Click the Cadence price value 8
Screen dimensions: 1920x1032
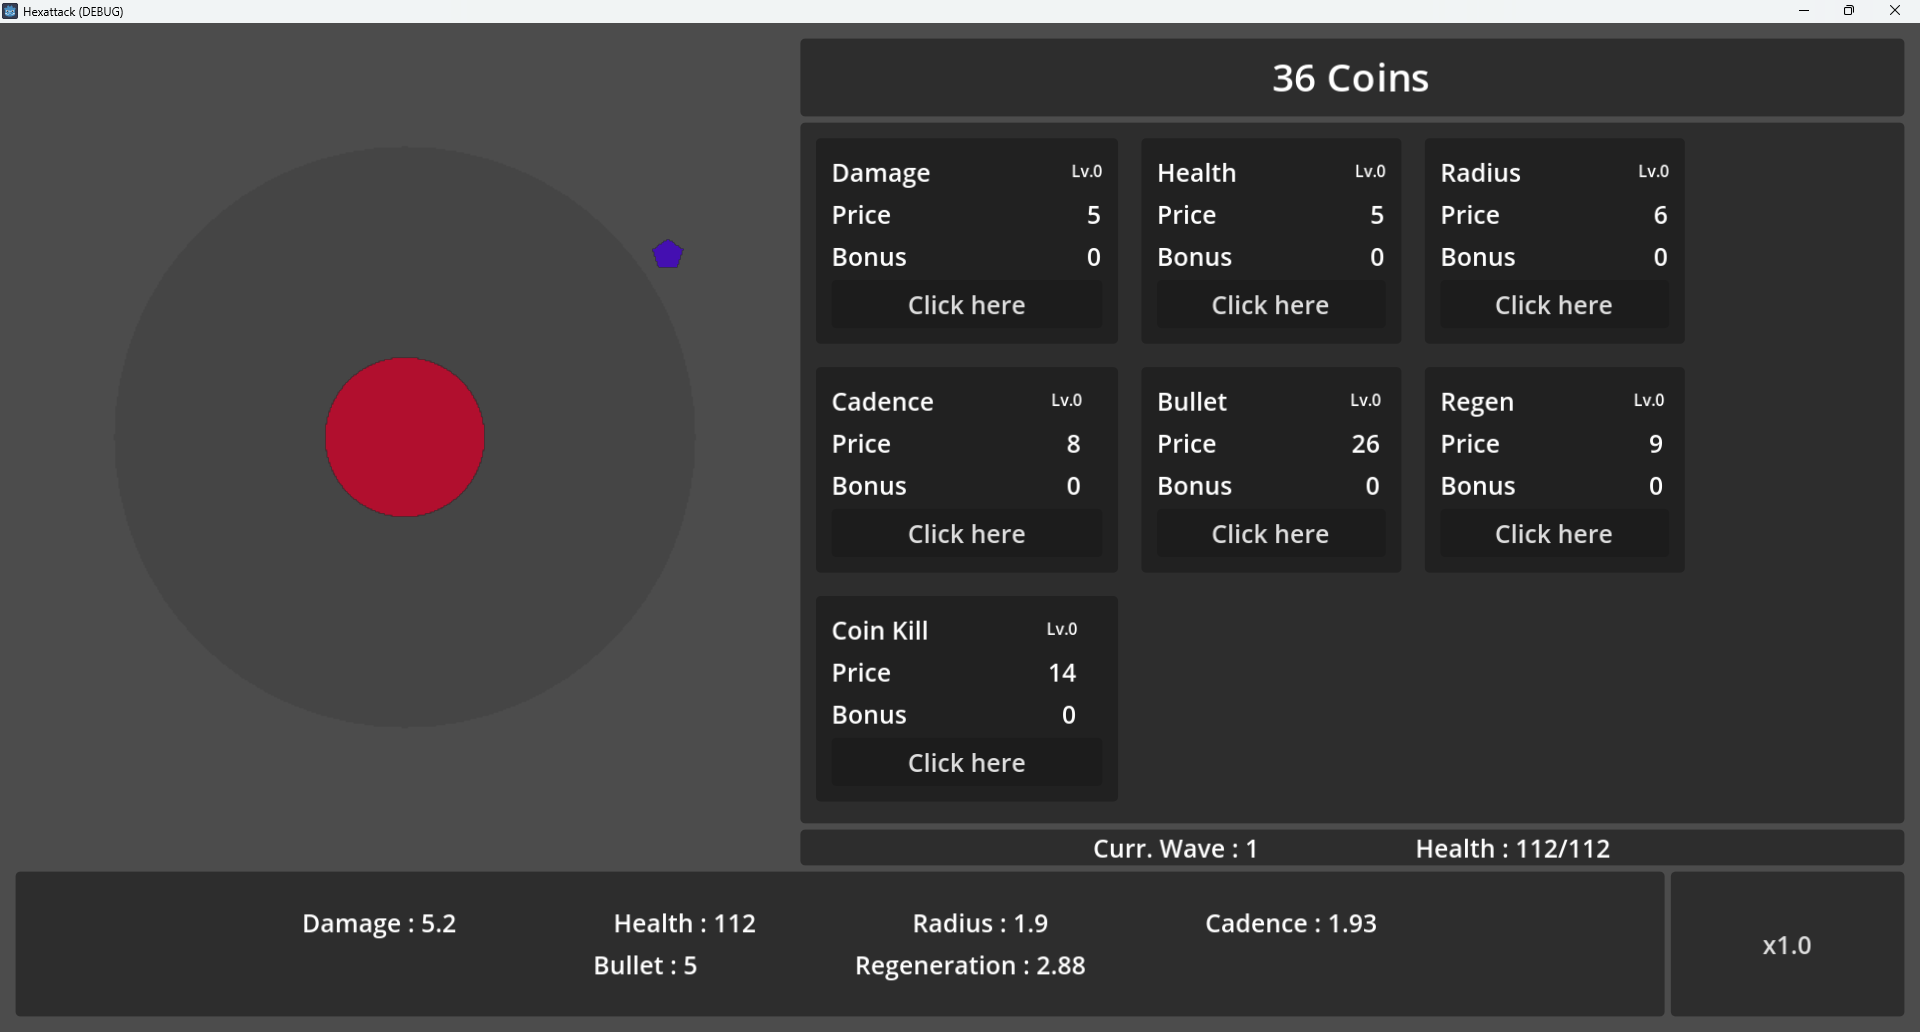[x=1073, y=444]
